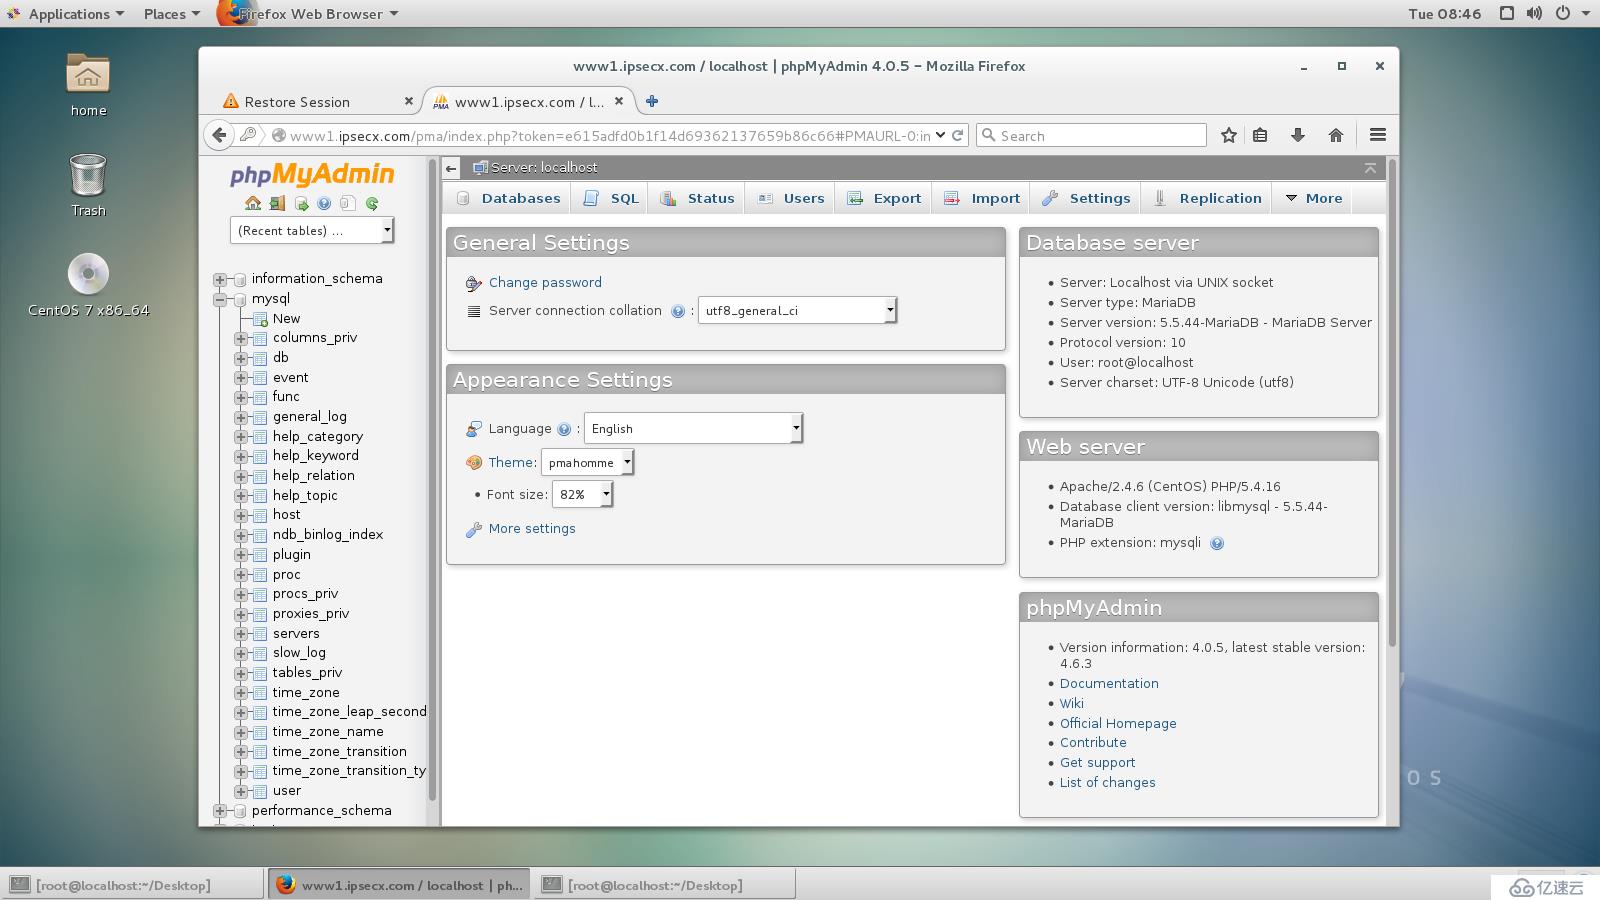The image size is (1600, 900).
Task: Open the Server connection collation dropdown
Action: [797, 311]
